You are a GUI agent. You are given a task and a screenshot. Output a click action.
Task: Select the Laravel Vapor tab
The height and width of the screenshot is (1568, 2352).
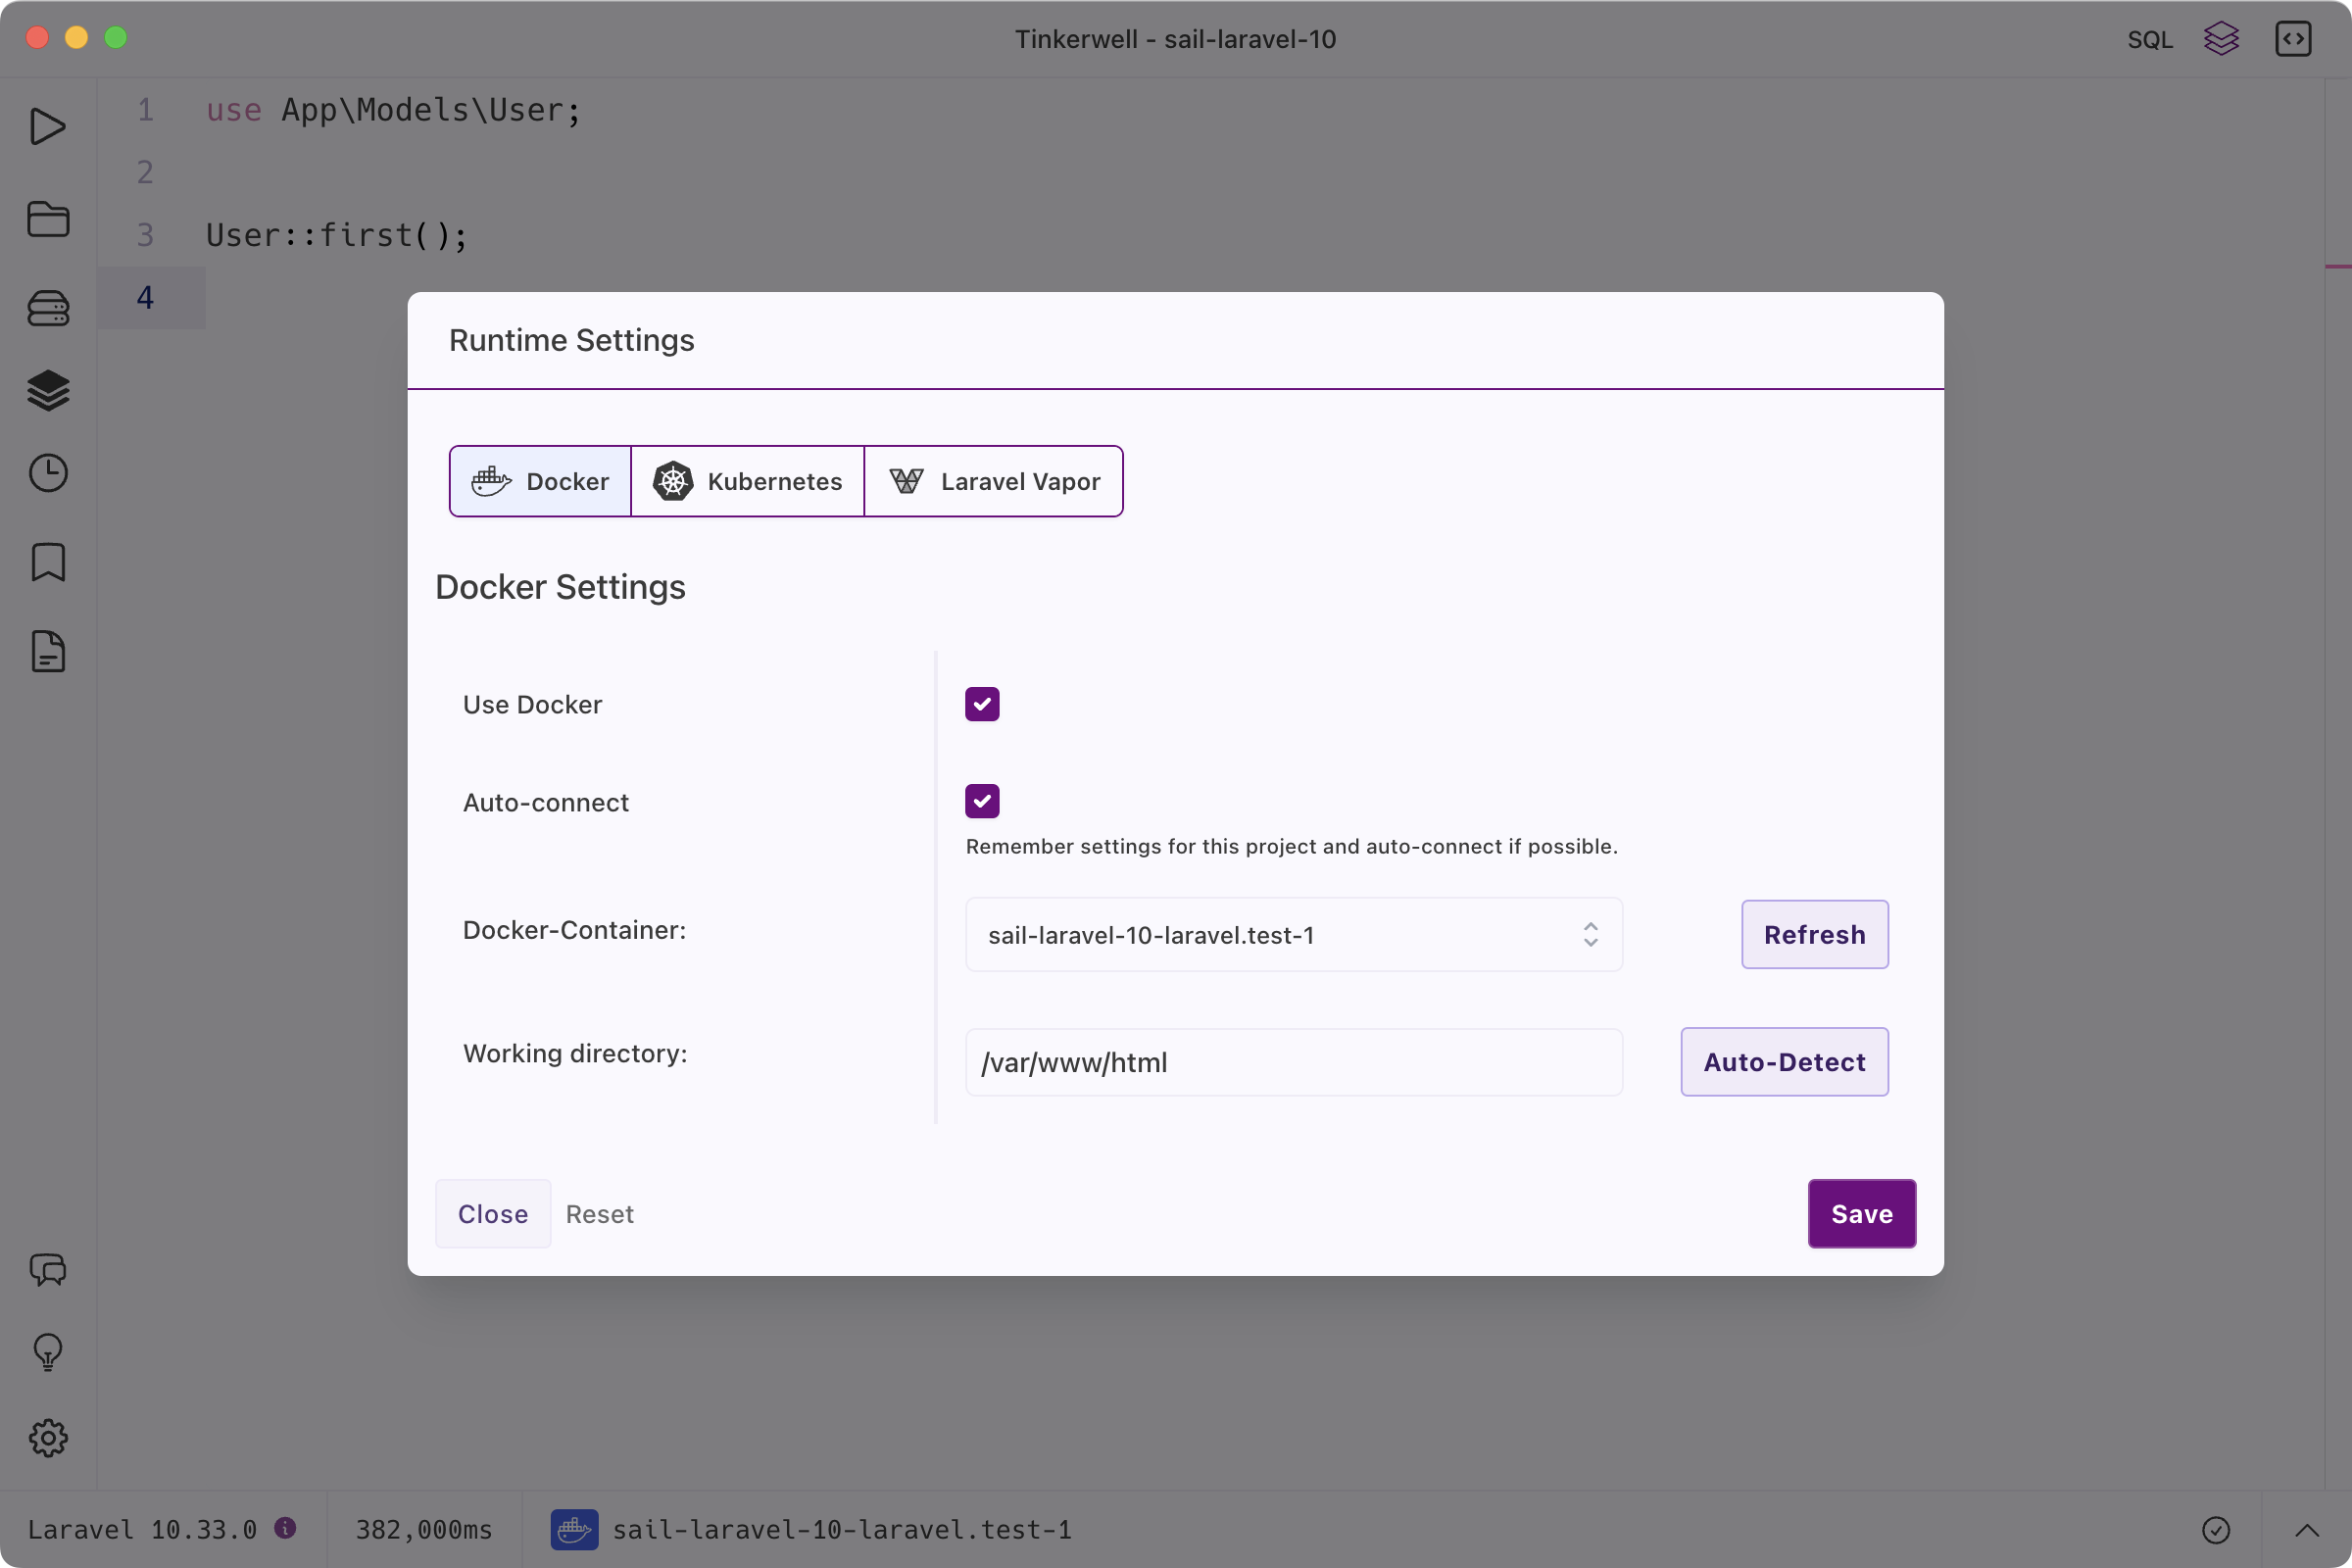coord(993,481)
